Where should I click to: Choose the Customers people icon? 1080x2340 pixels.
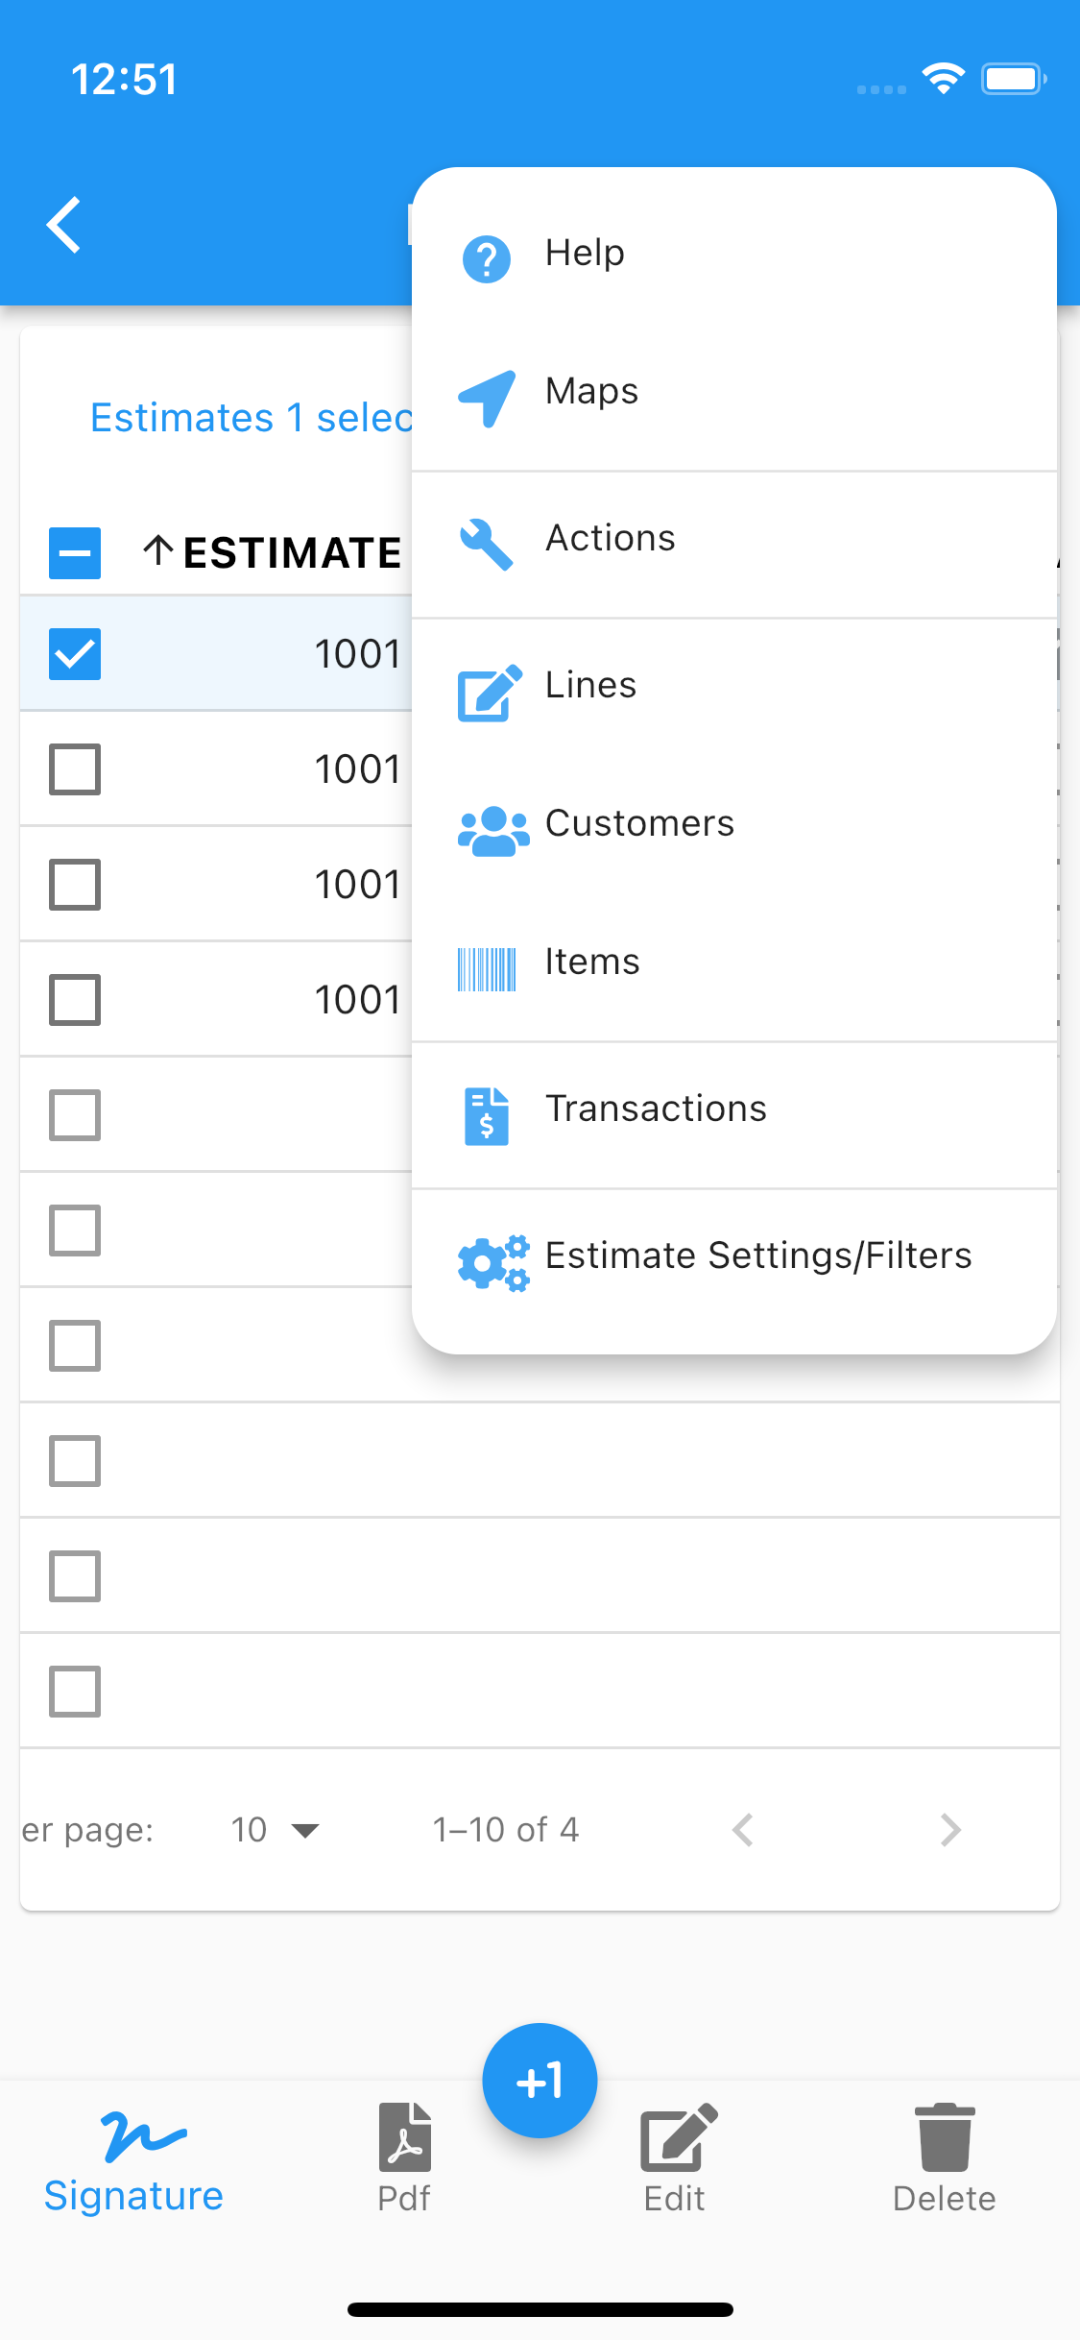coord(493,831)
